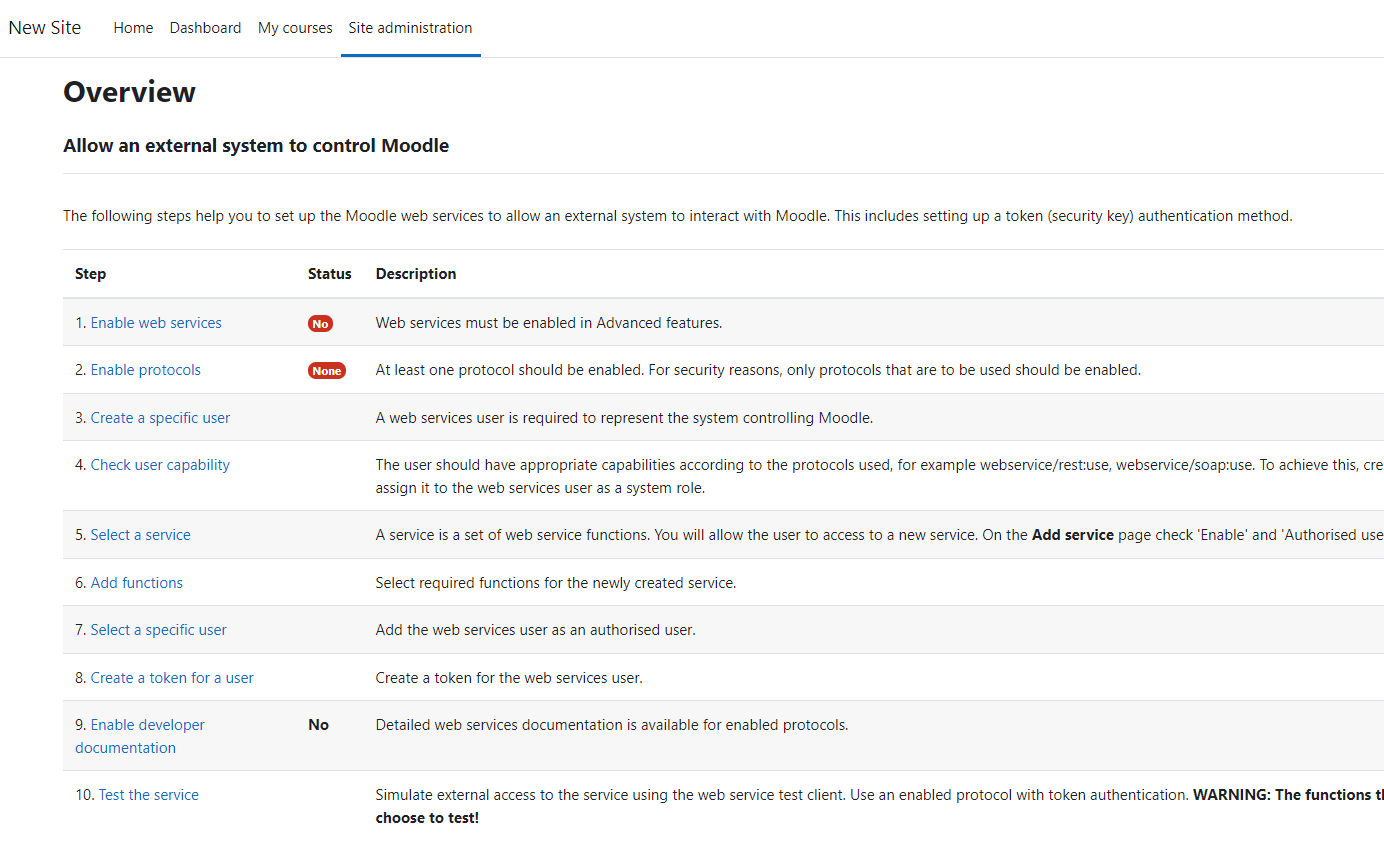The width and height of the screenshot is (1384, 867).
Task: Click 'At least one protocol should be enabled' description
Action: pyautogui.click(x=758, y=370)
